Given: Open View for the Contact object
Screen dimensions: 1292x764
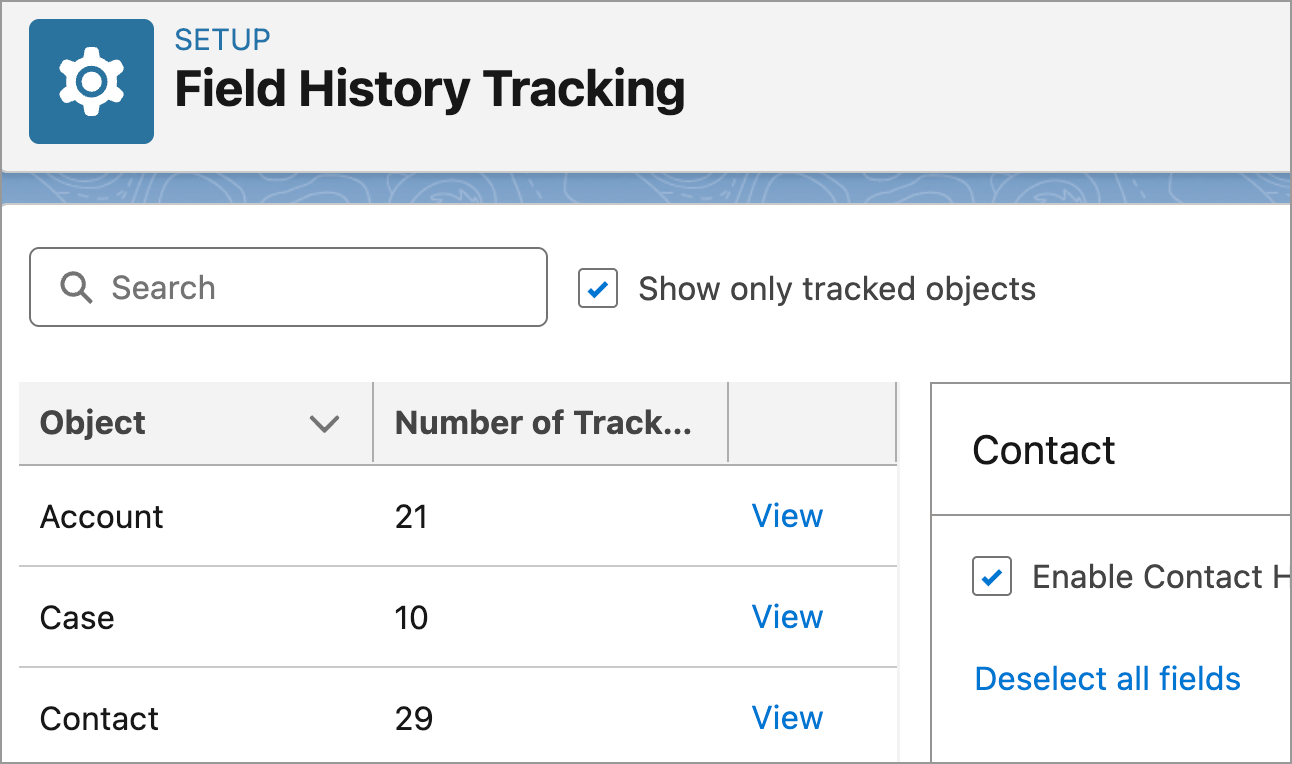Looking at the screenshot, I should (787, 717).
